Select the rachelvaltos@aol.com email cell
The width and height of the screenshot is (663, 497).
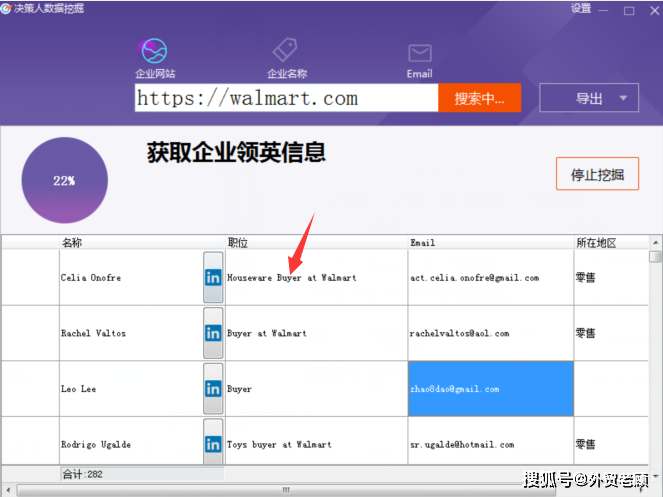[x=490, y=333]
